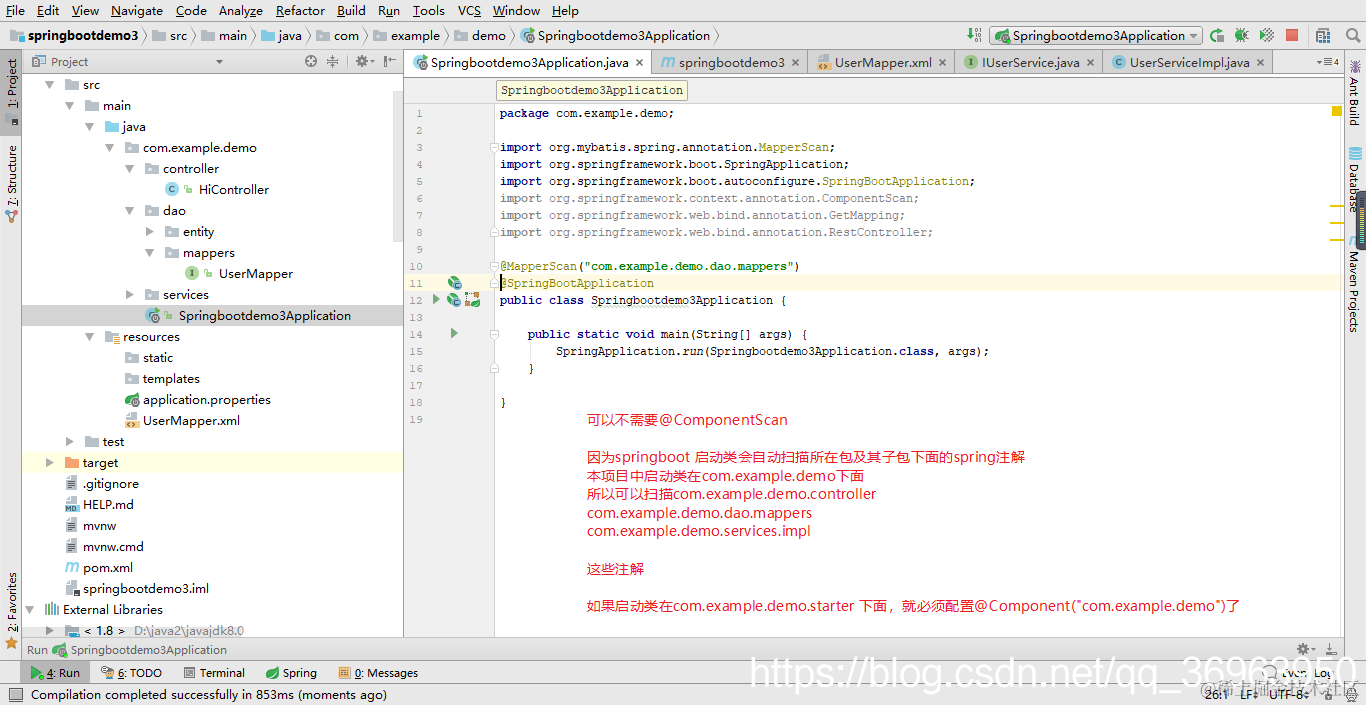Collapse the src folder

50,84
